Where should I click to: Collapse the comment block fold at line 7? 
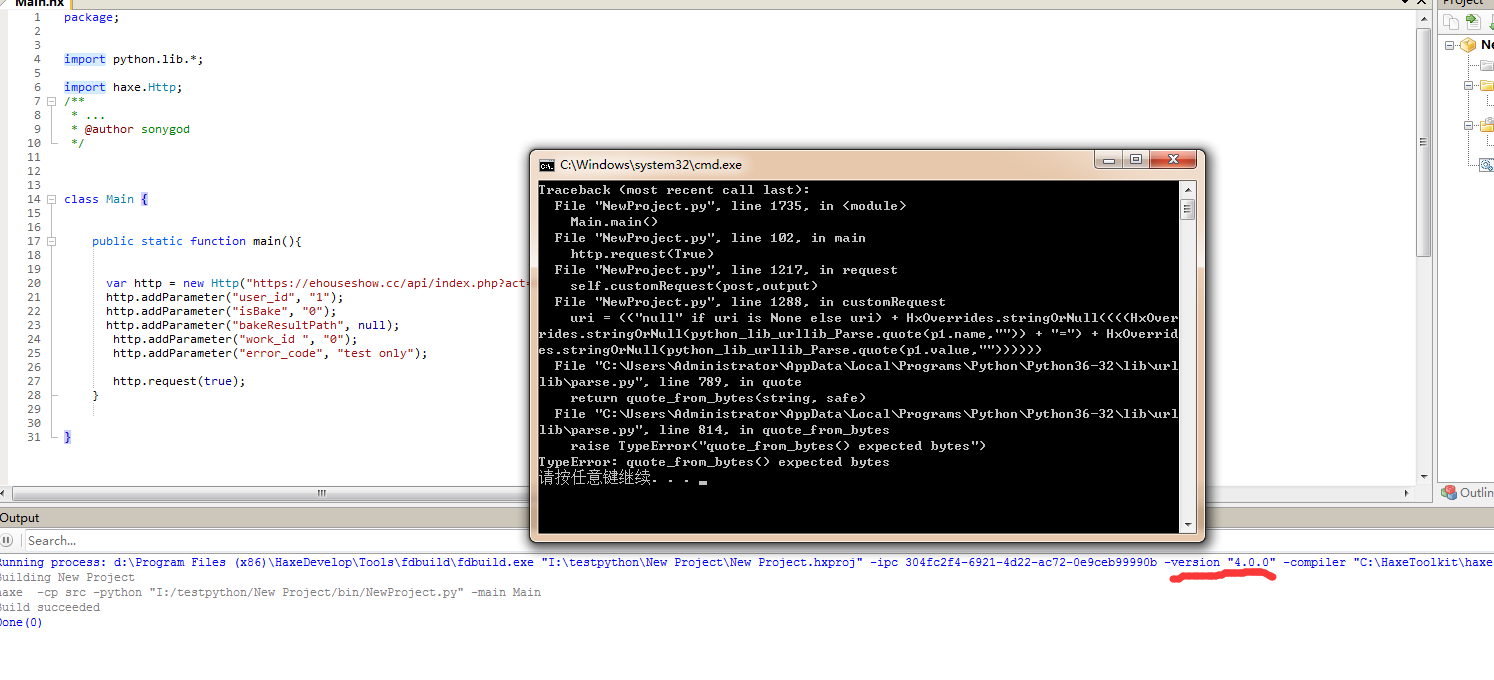(x=51, y=101)
